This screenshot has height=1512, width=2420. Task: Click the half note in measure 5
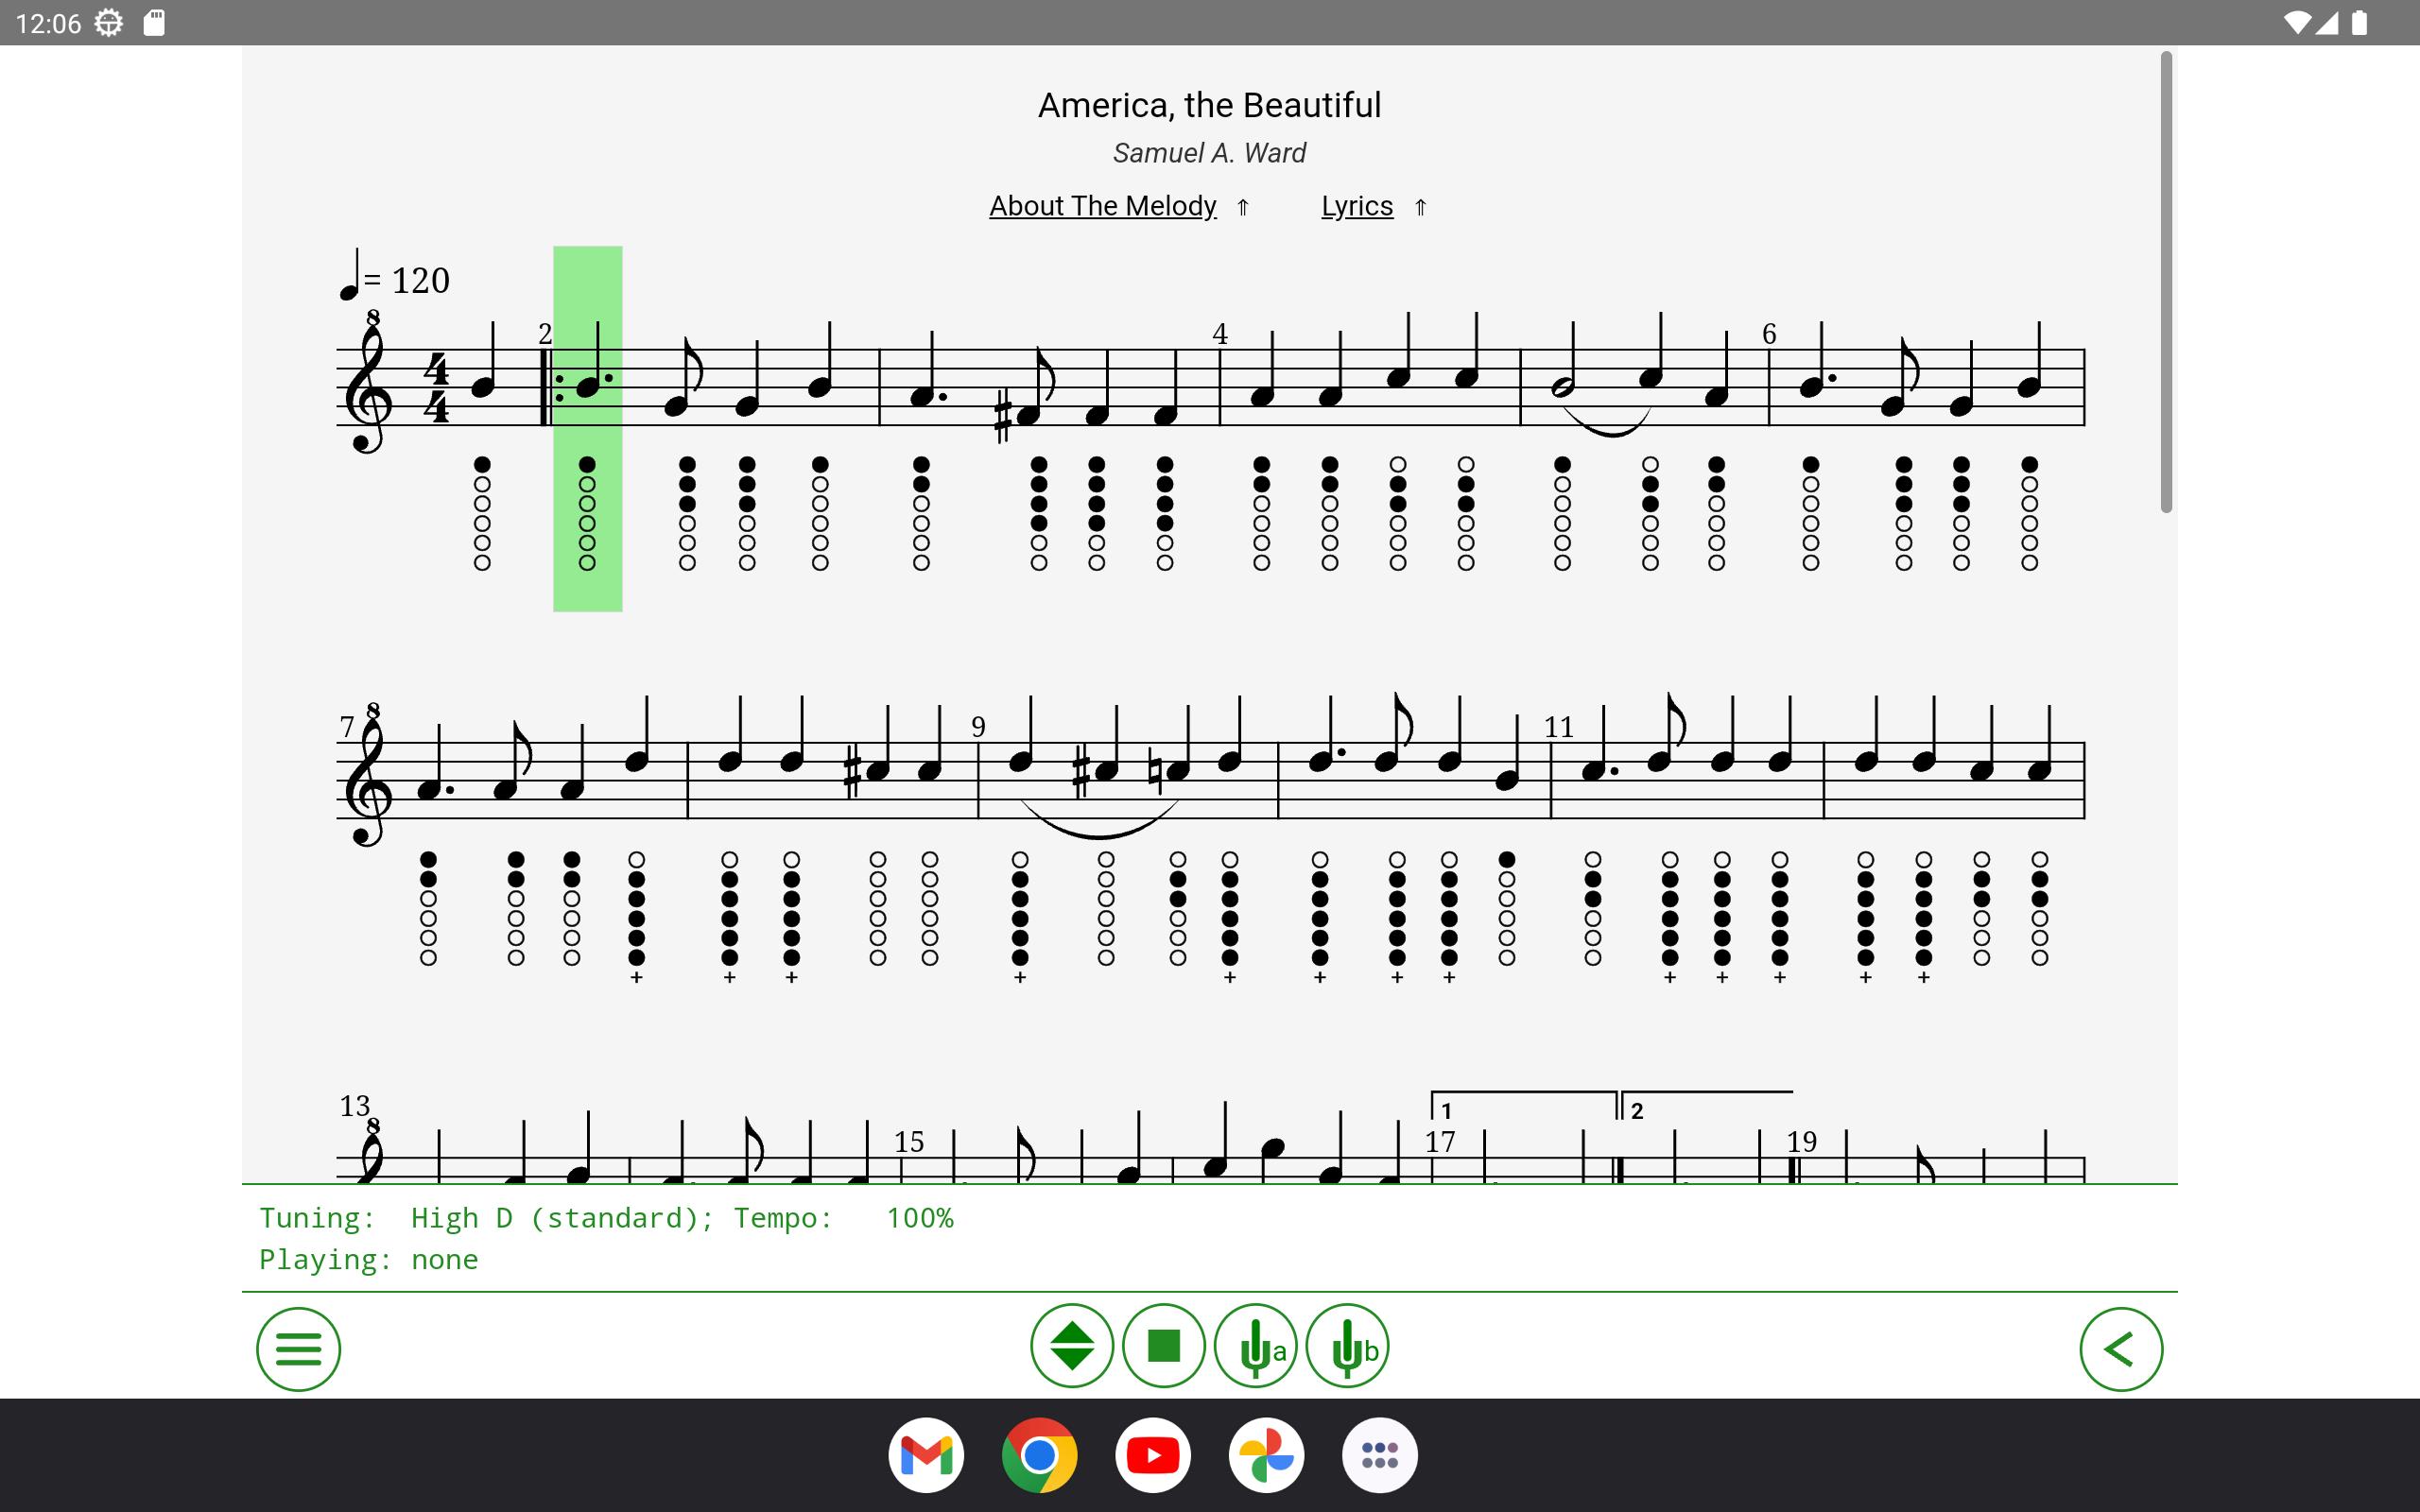(x=1562, y=386)
